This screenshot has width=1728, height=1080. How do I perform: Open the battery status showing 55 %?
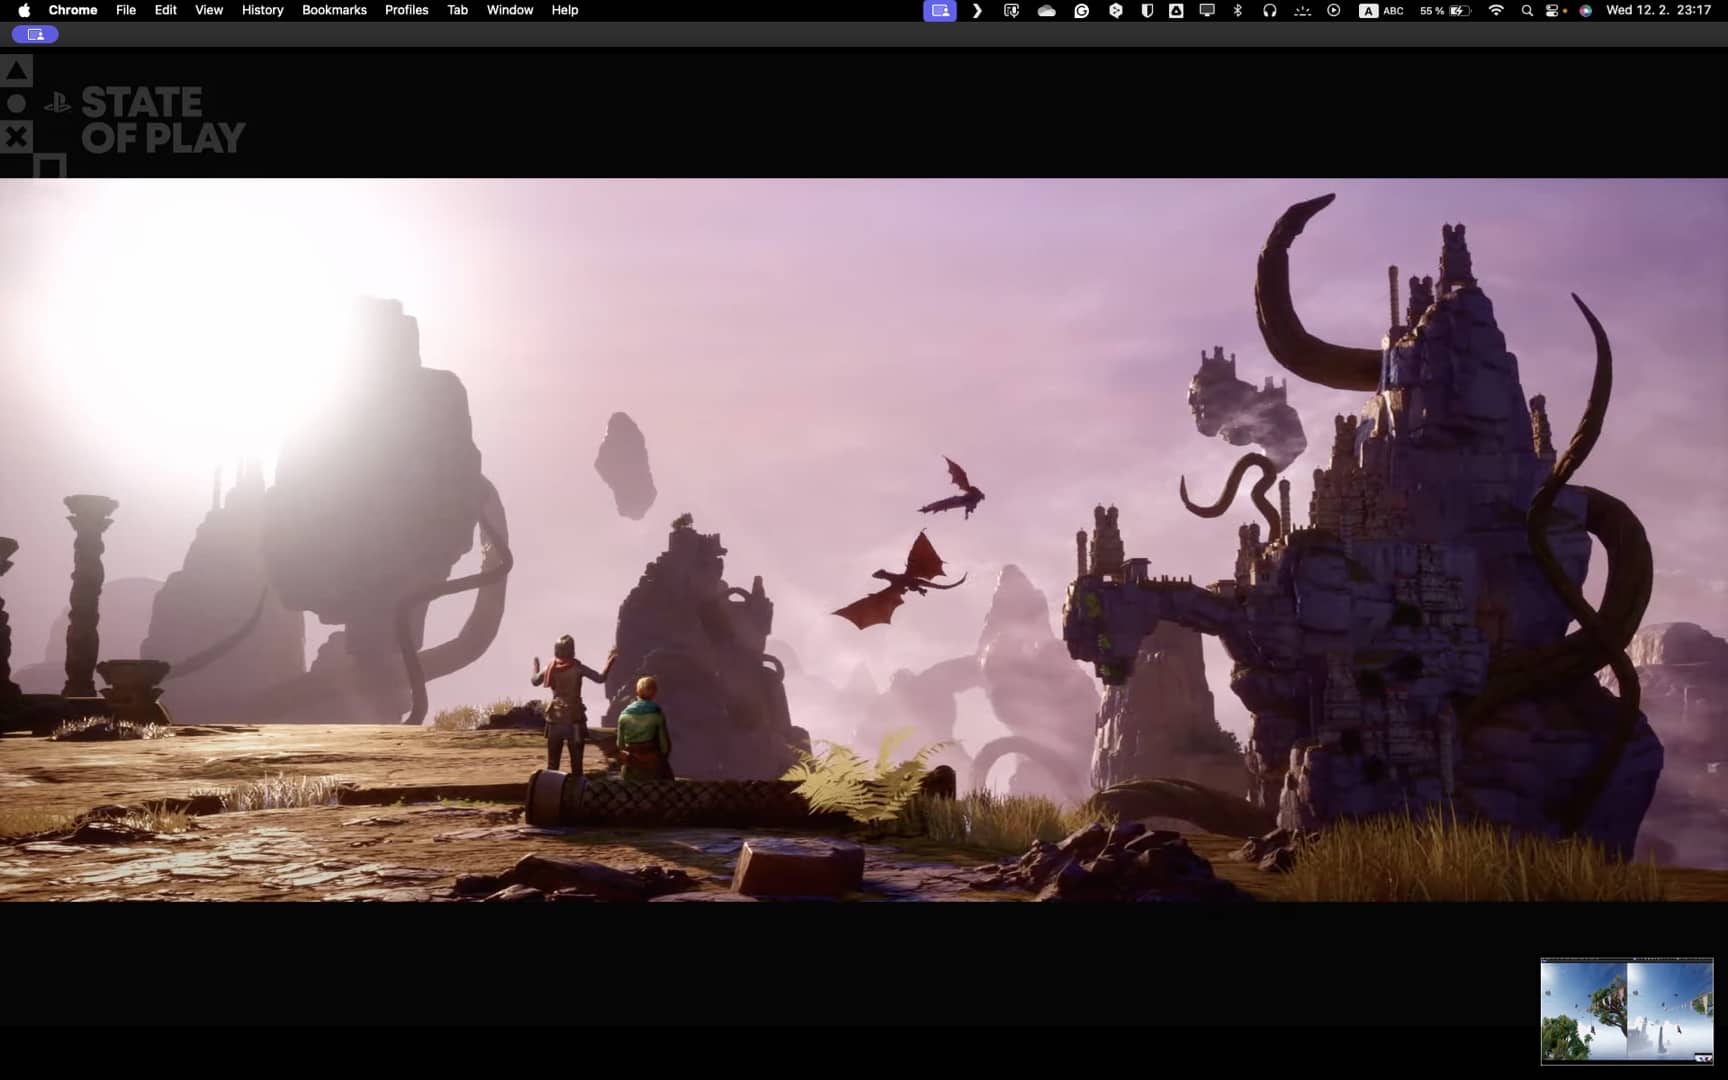1445,10
